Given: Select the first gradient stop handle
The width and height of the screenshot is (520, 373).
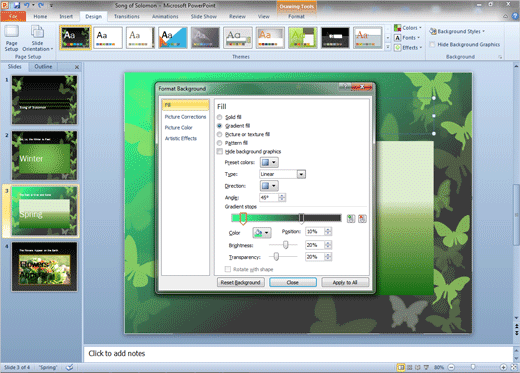Looking at the screenshot, I should point(243,219).
